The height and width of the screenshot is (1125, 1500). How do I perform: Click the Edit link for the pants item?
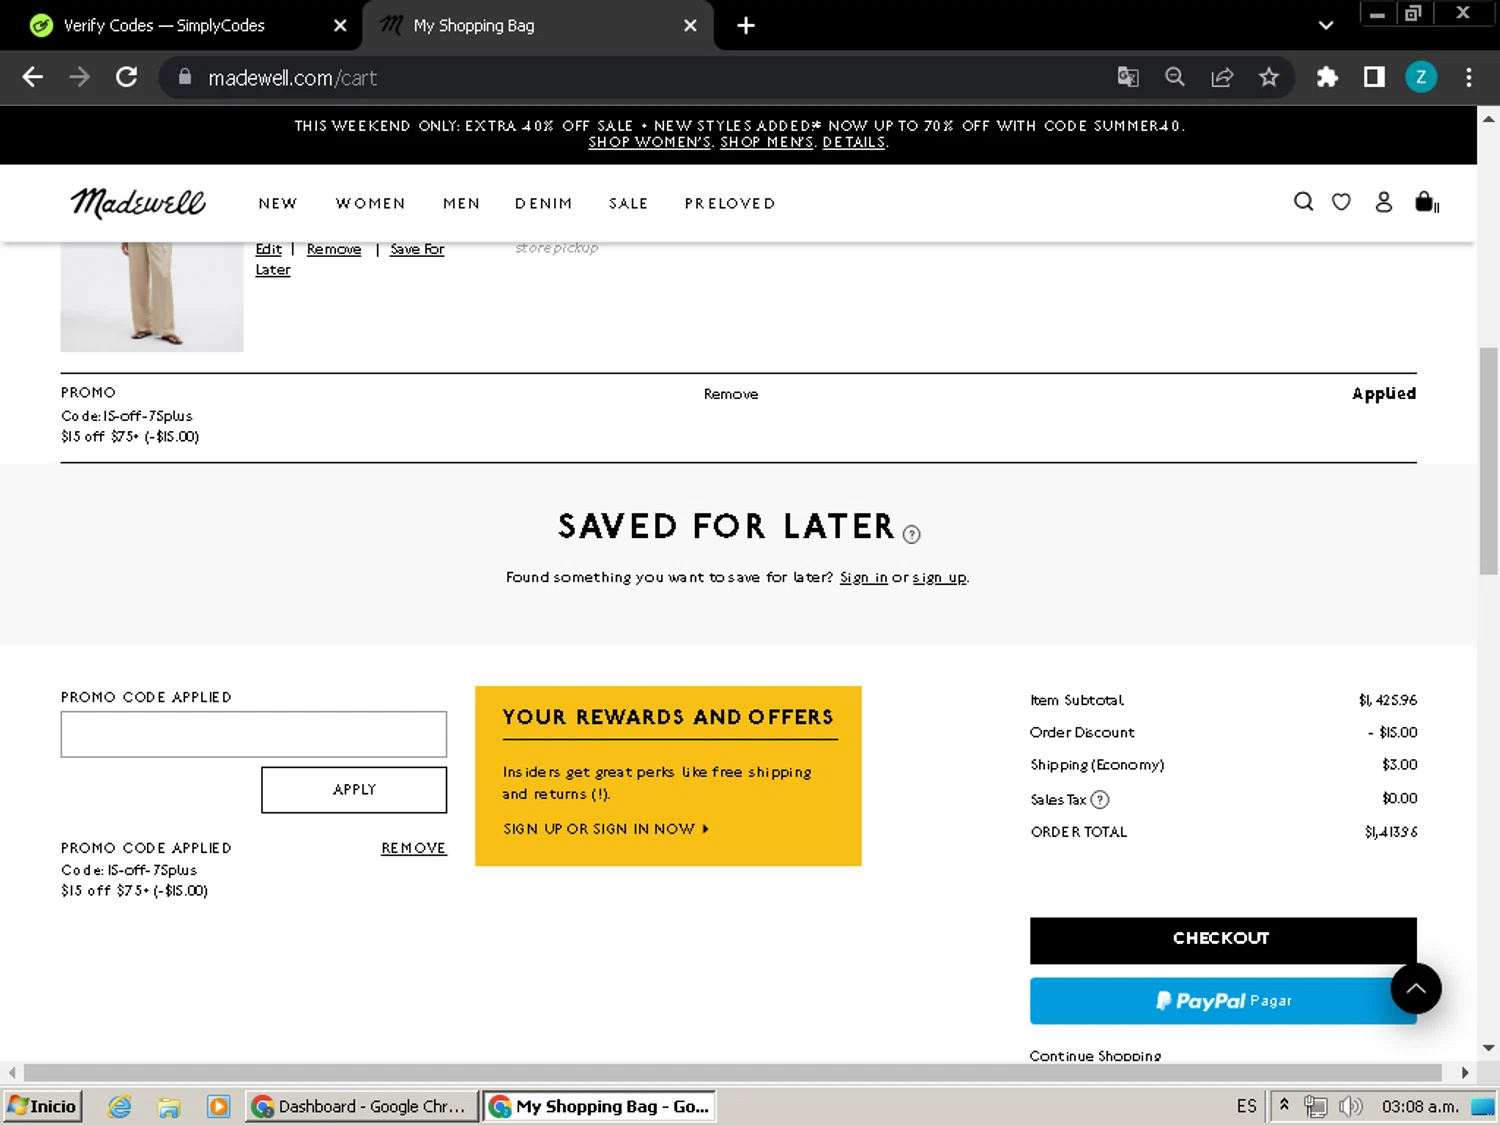[268, 249]
